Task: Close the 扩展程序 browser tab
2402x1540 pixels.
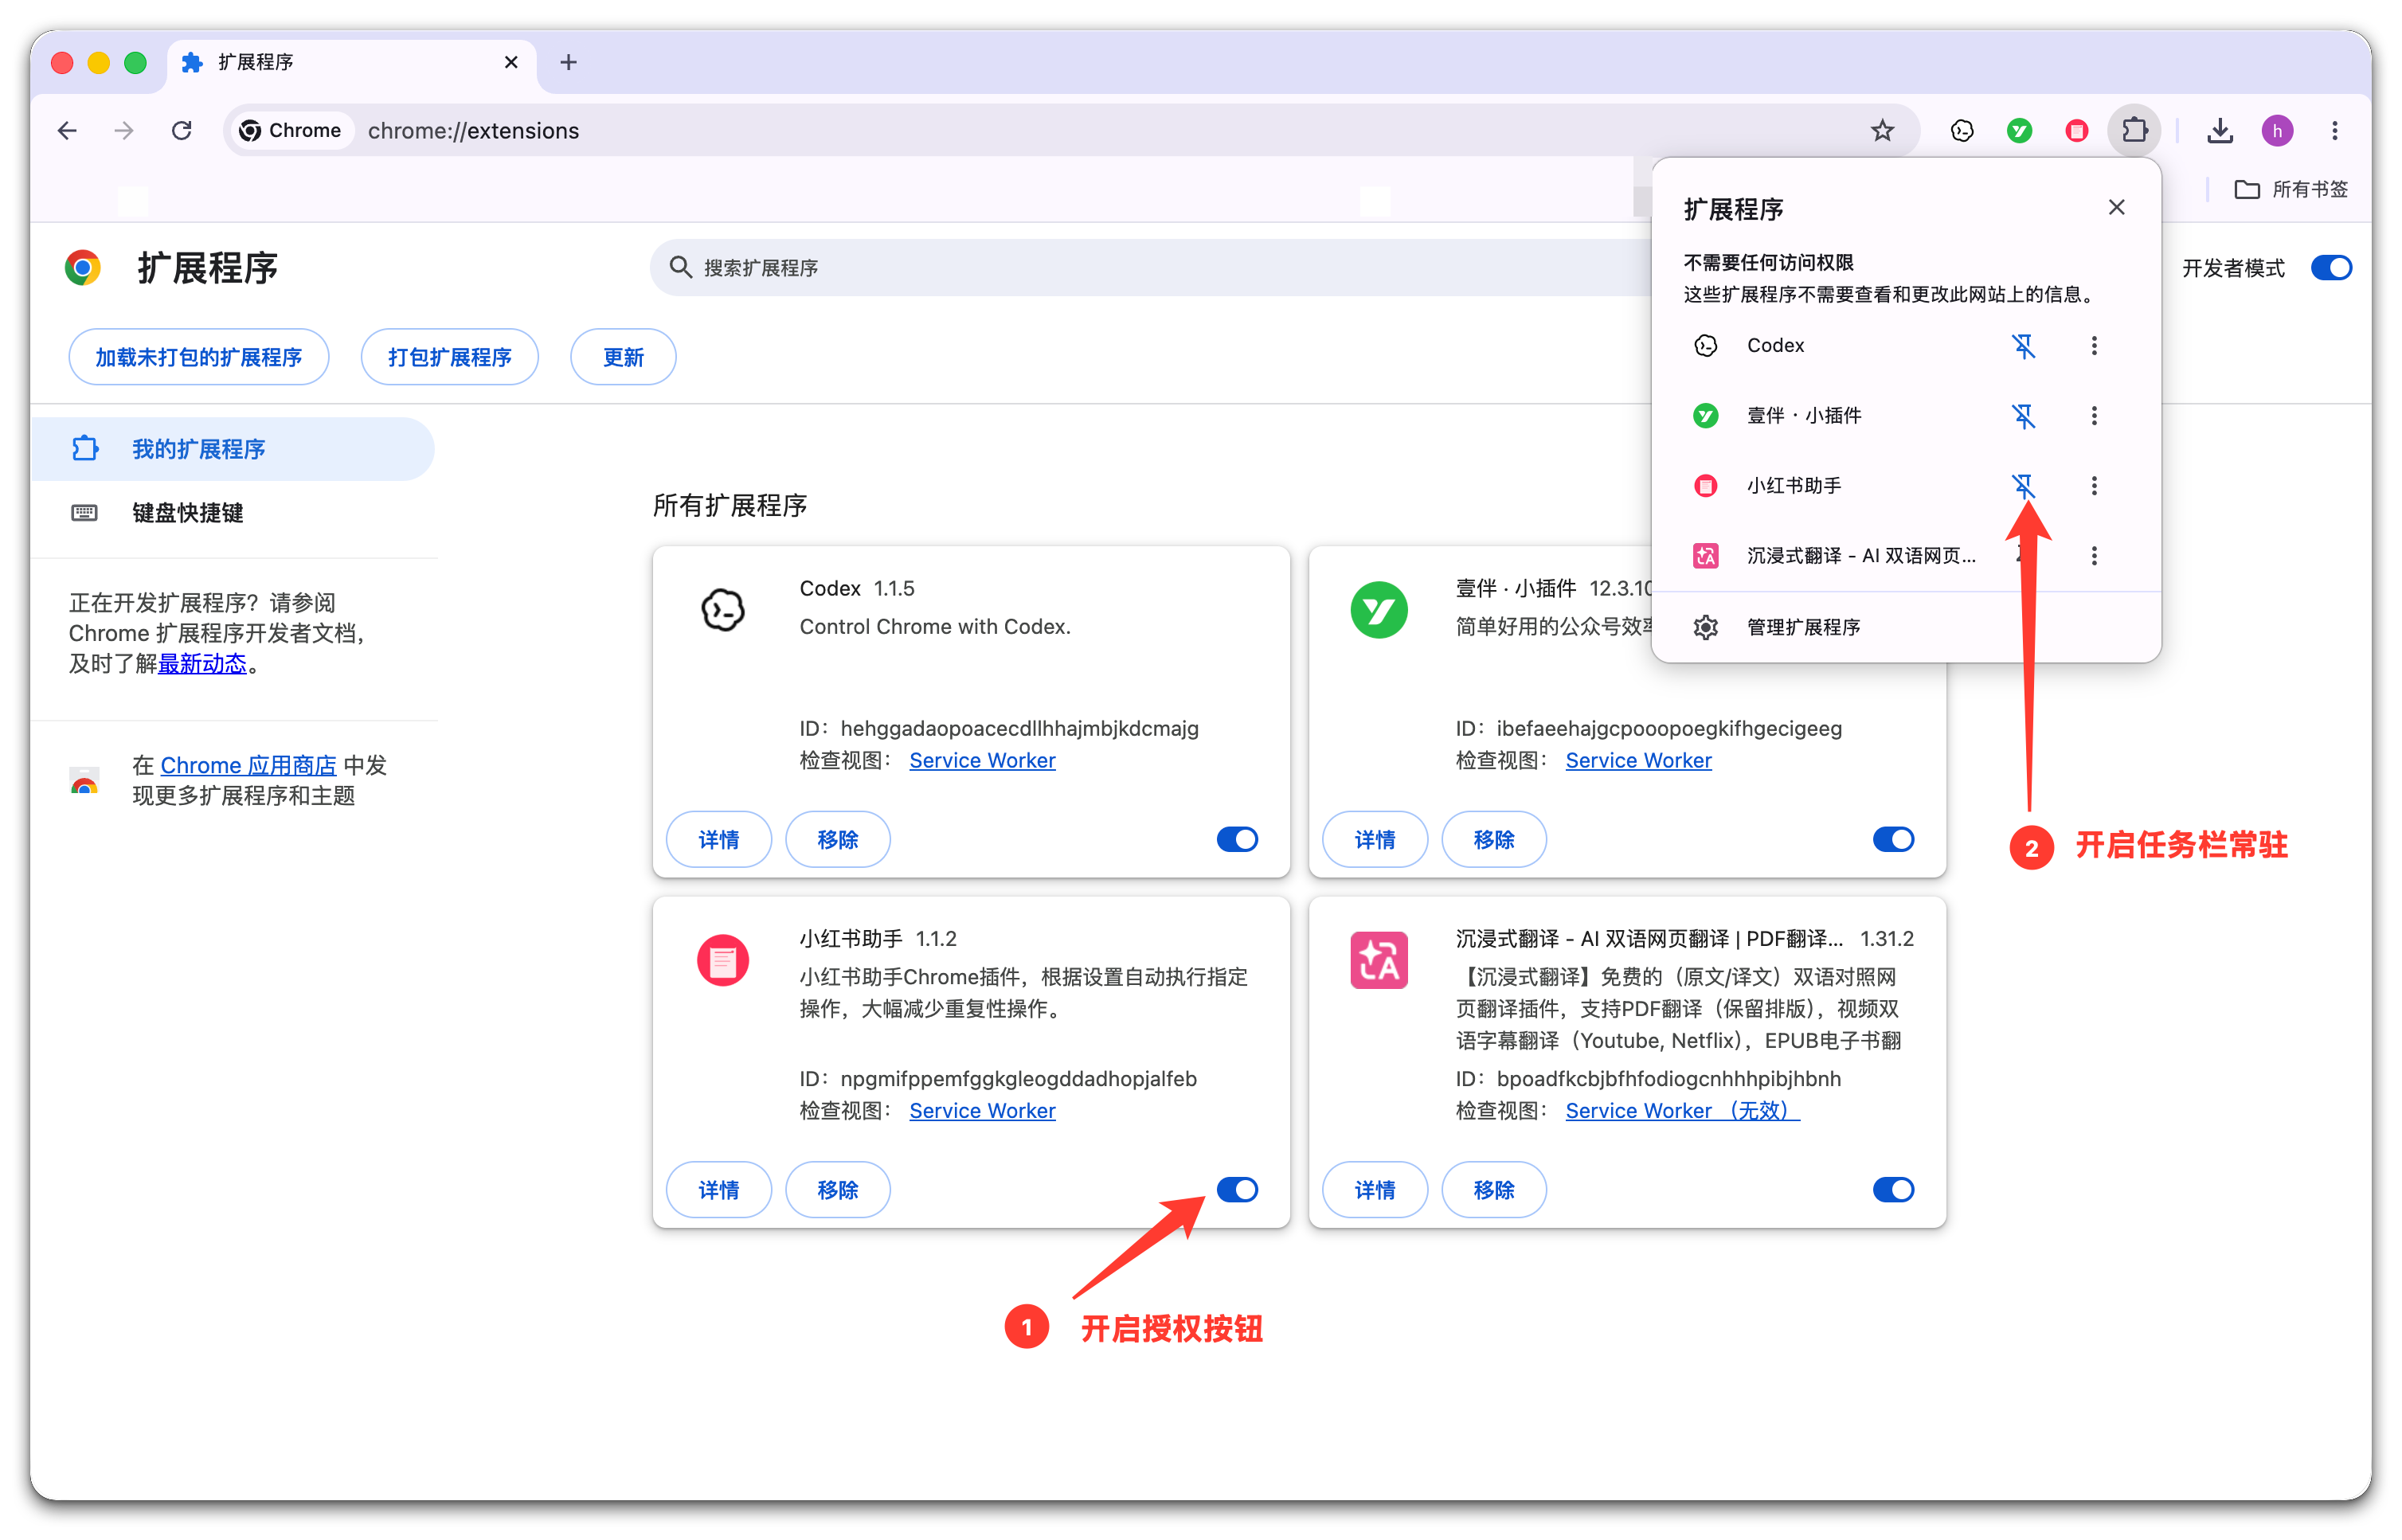Action: 511,62
